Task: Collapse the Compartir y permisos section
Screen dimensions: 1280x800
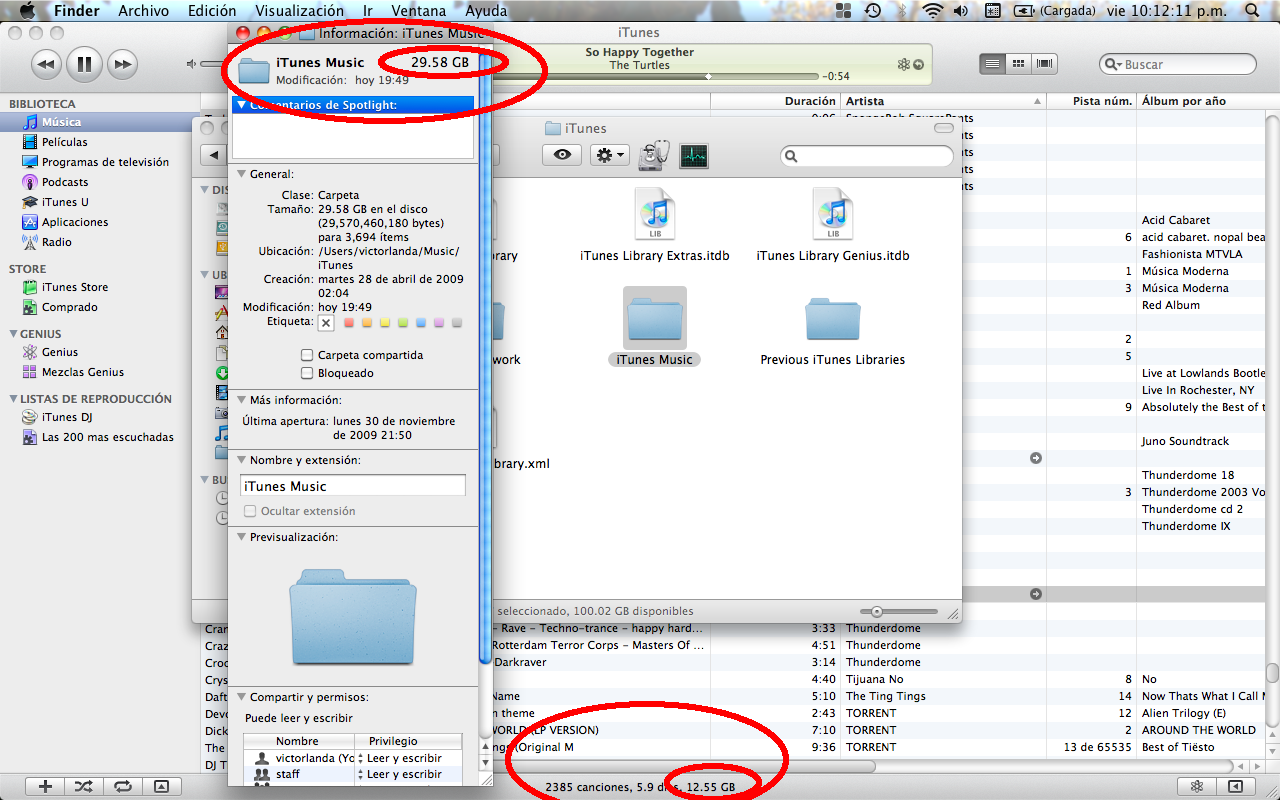Action: click(x=241, y=697)
